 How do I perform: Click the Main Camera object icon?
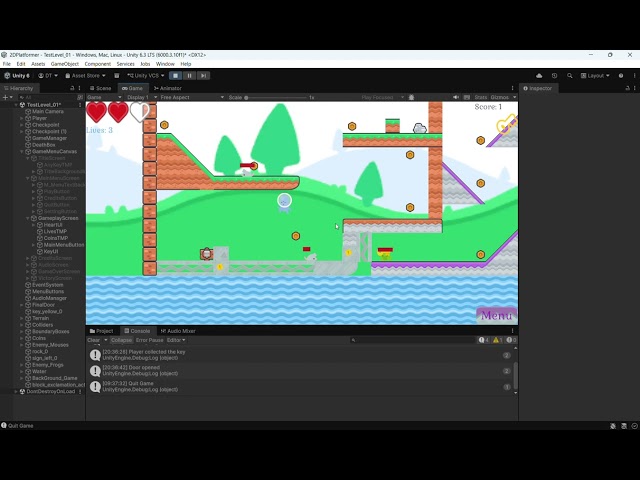tap(28, 111)
